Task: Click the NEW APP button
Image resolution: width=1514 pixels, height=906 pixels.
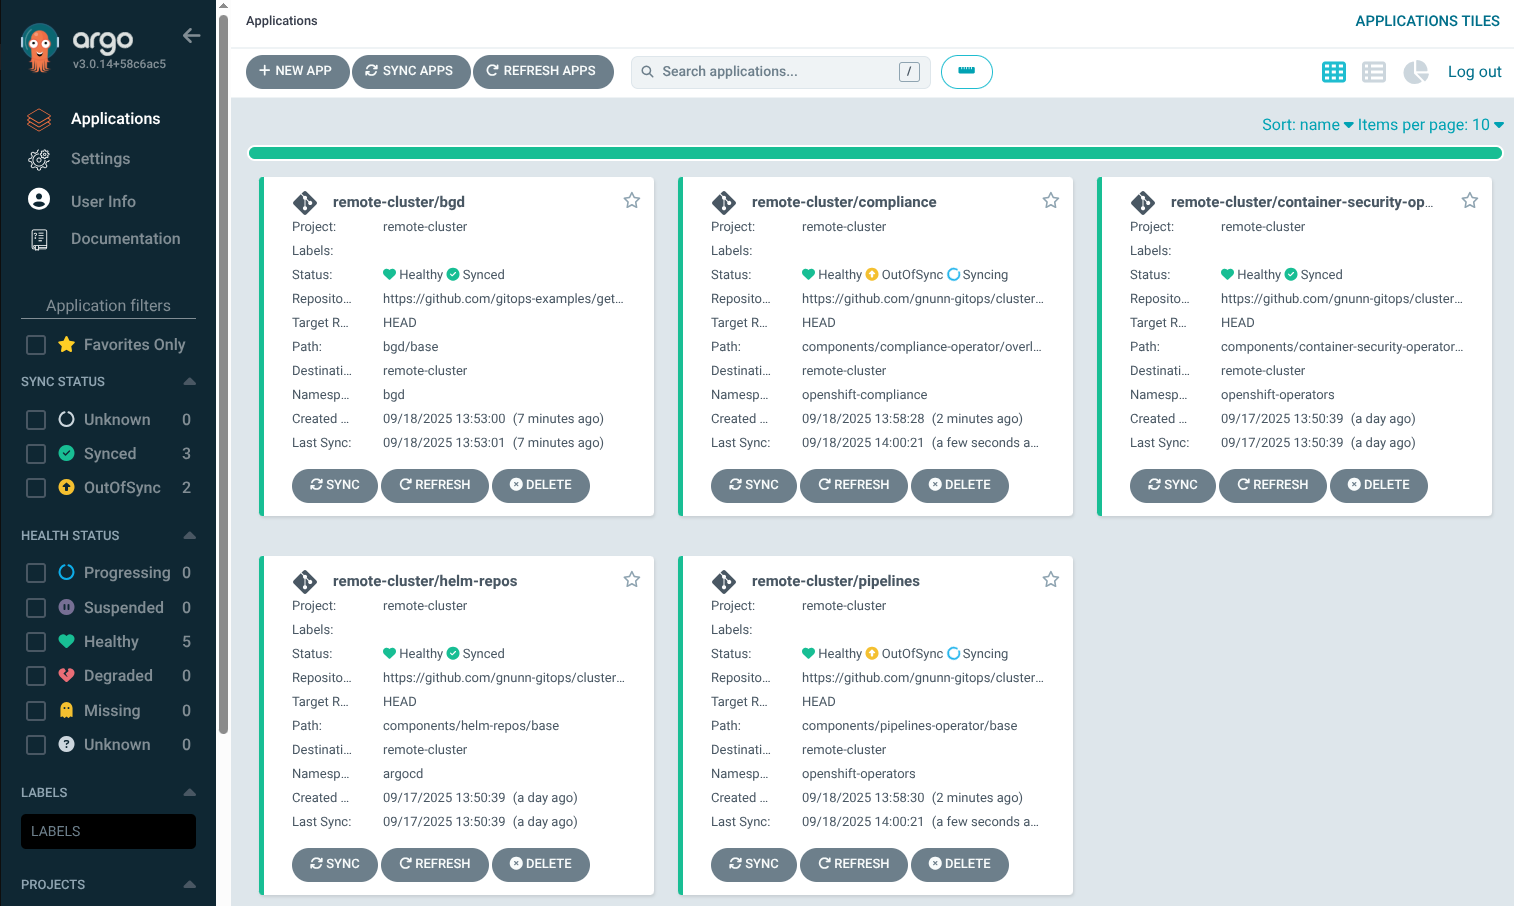Action: click(296, 71)
